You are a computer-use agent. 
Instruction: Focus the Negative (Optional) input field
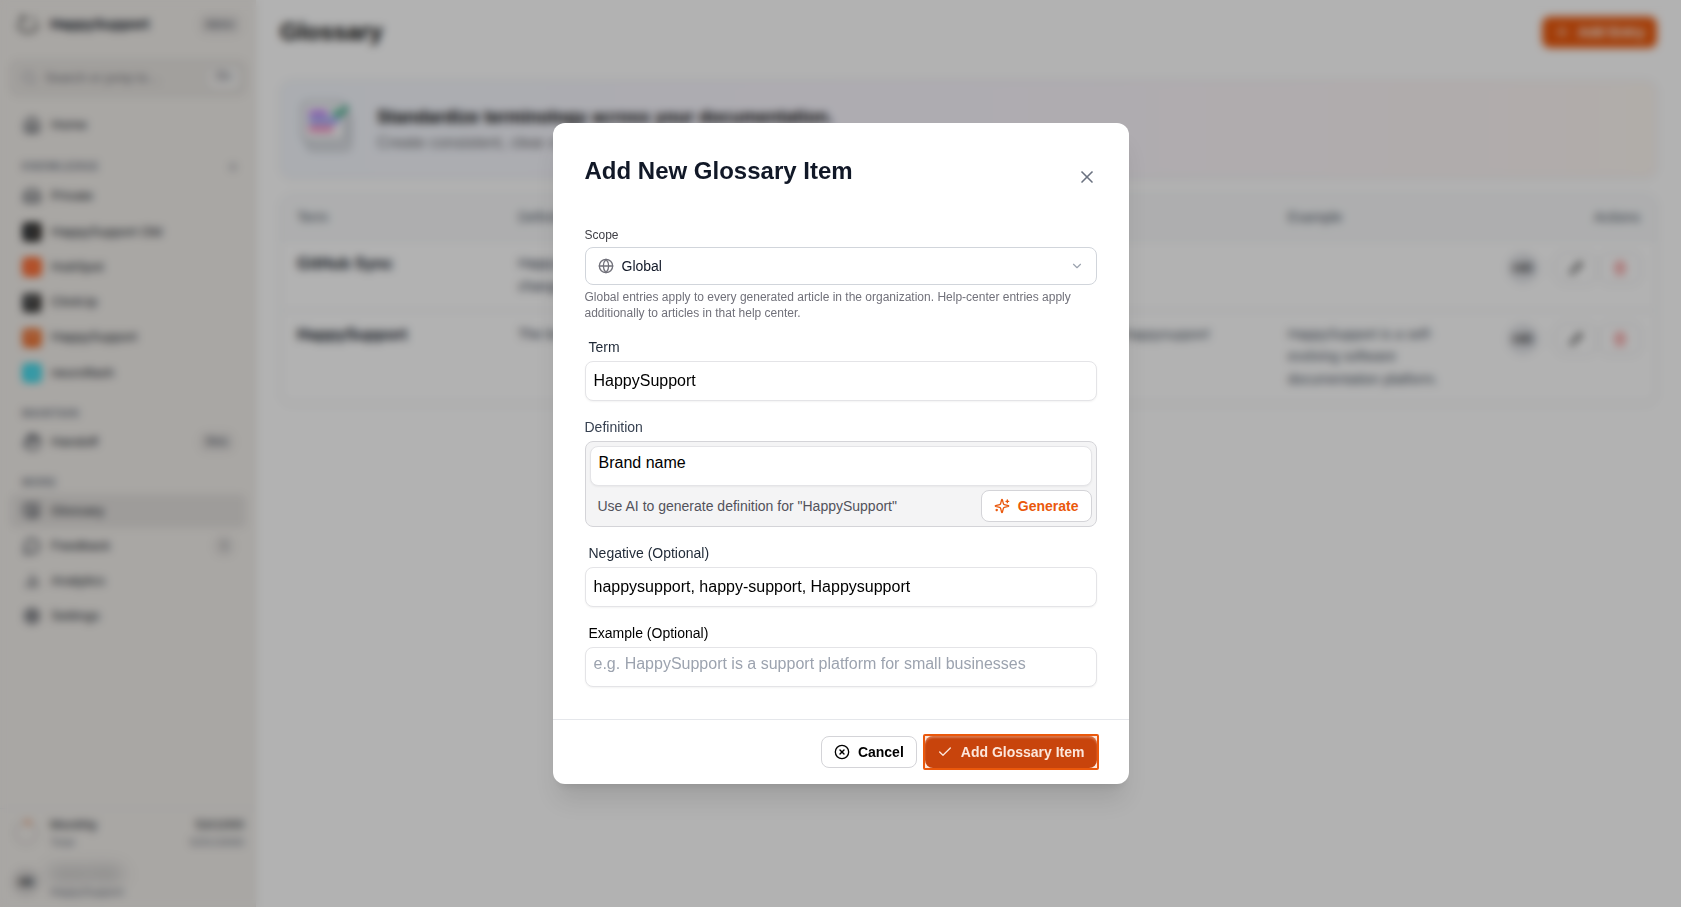(840, 587)
